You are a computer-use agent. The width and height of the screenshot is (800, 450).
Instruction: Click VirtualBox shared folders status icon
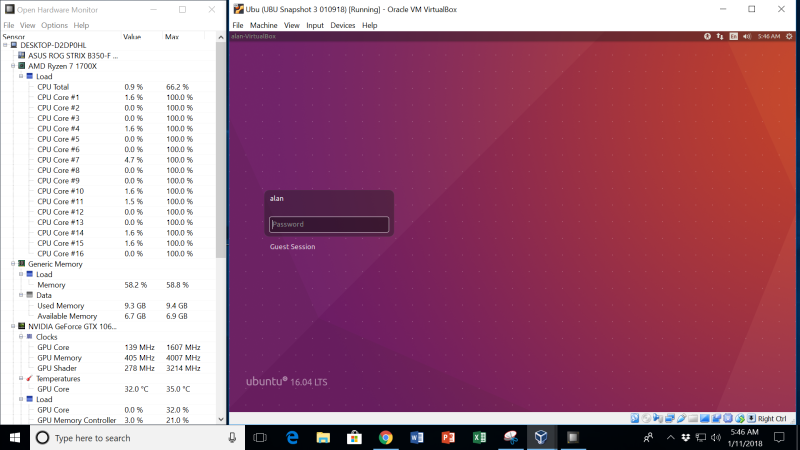[693, 418]
